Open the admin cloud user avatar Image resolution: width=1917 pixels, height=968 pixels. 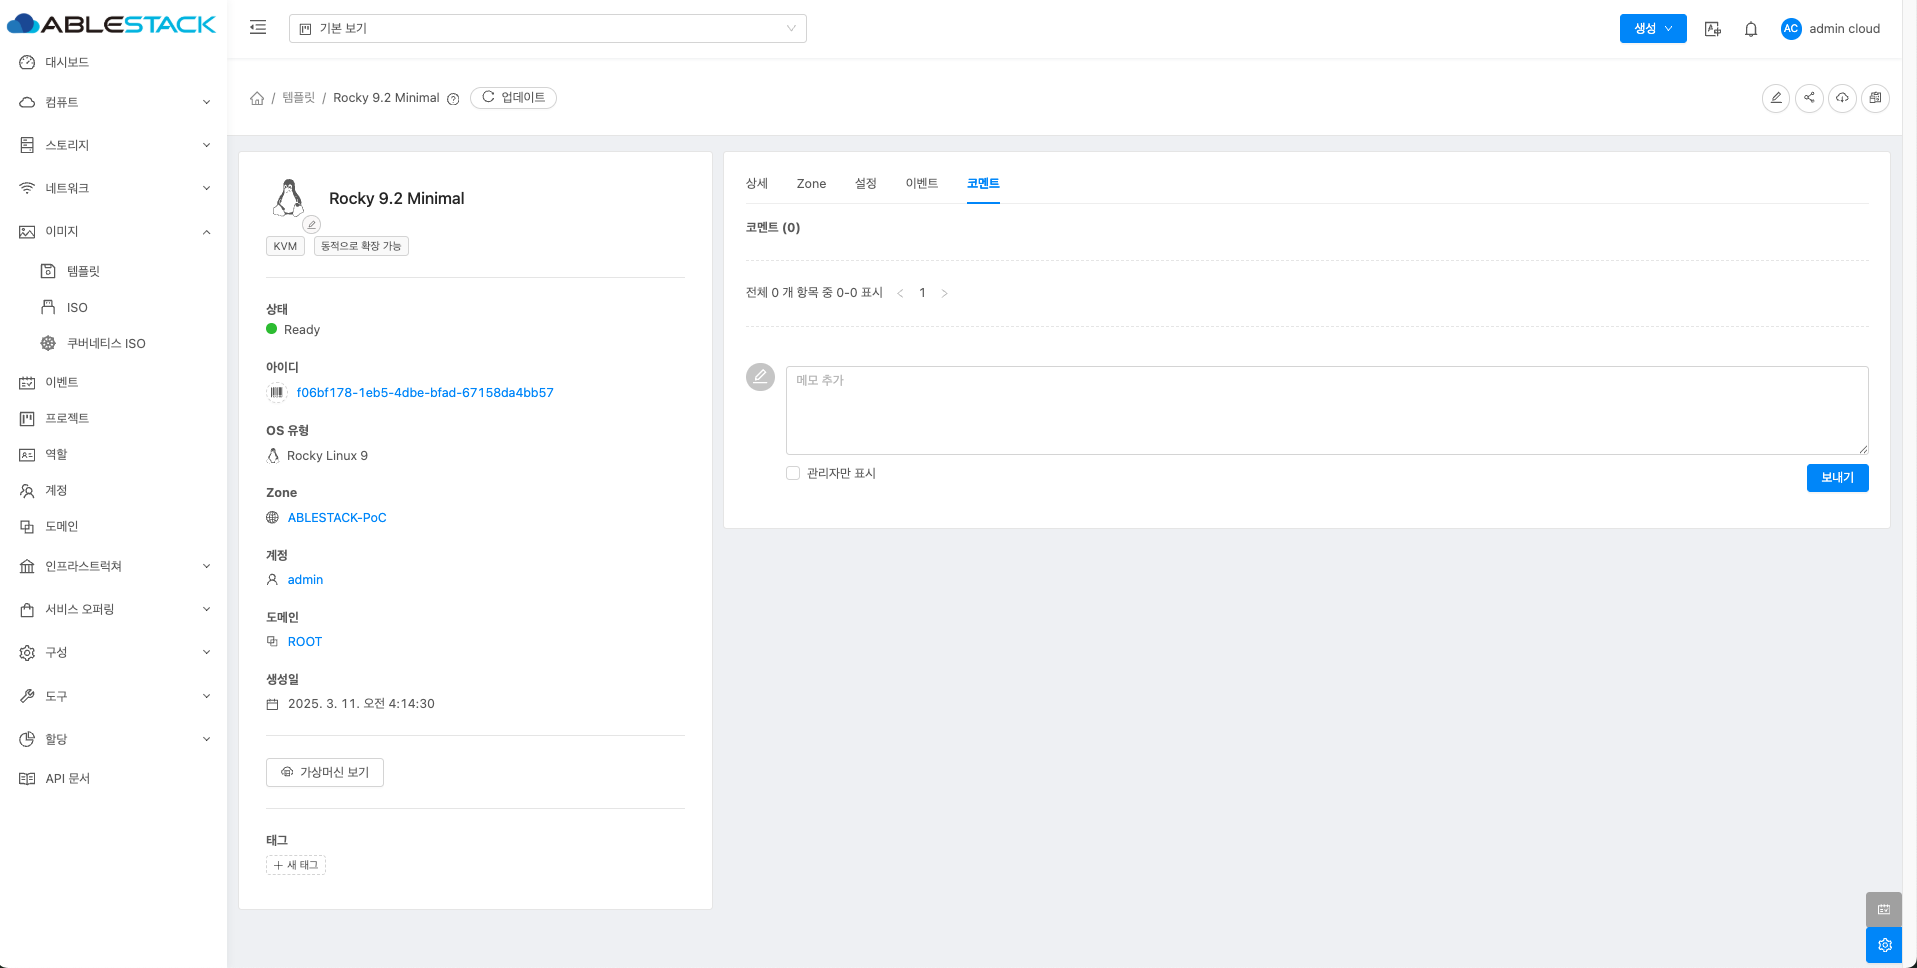point(1791,29)
